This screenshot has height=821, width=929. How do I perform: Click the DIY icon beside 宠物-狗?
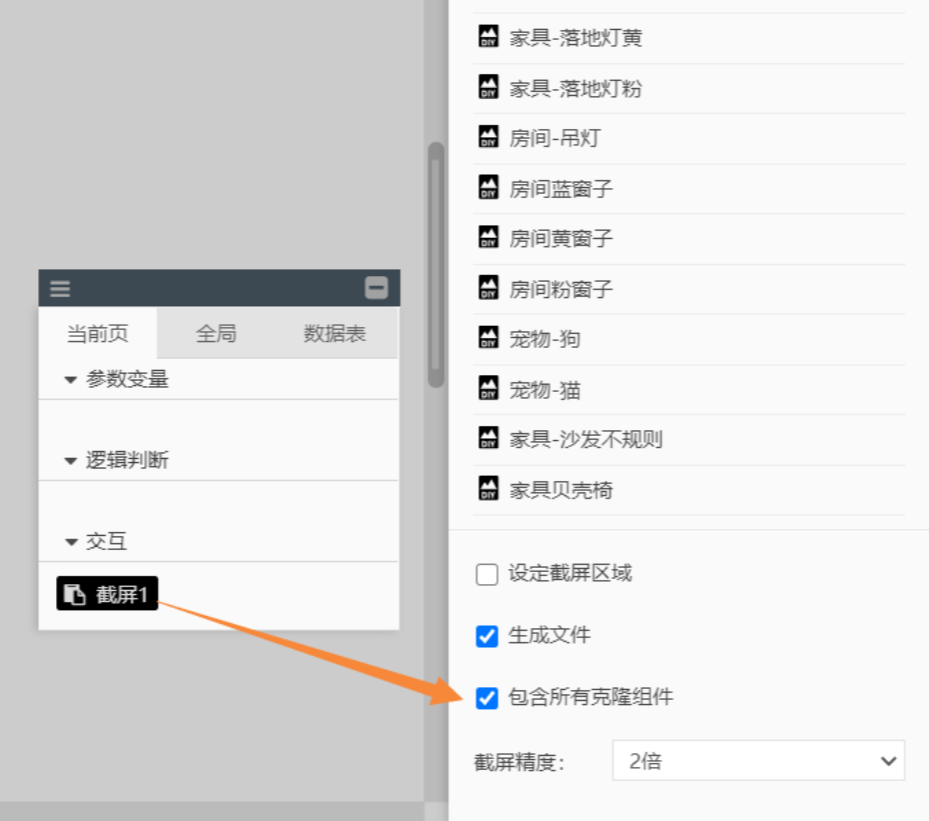click(488, 339)
